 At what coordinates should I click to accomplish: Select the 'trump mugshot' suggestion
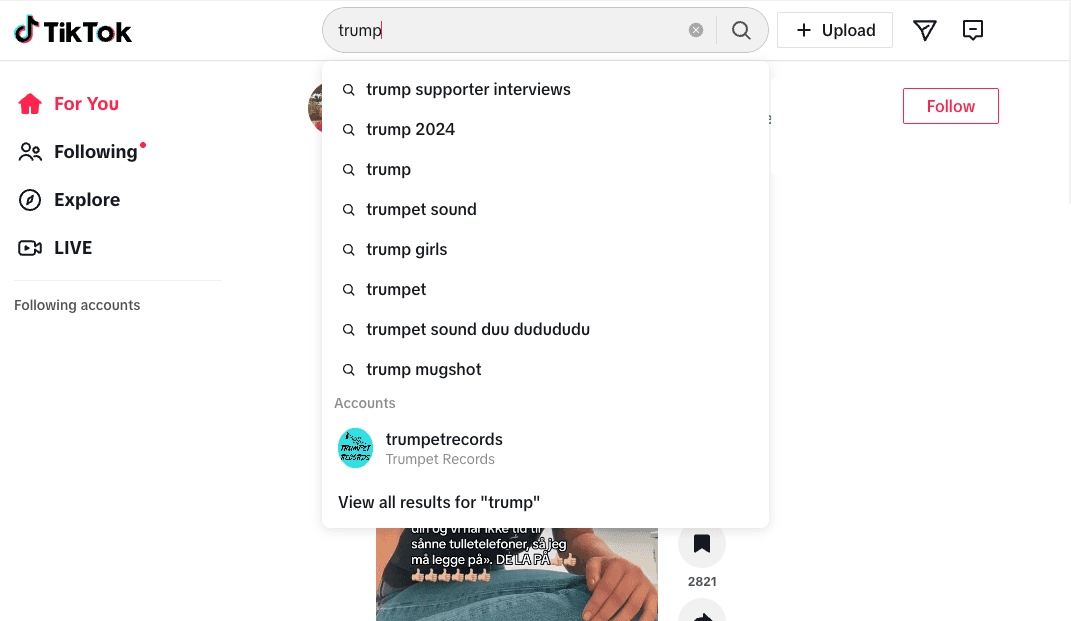[x=545, y=370]
